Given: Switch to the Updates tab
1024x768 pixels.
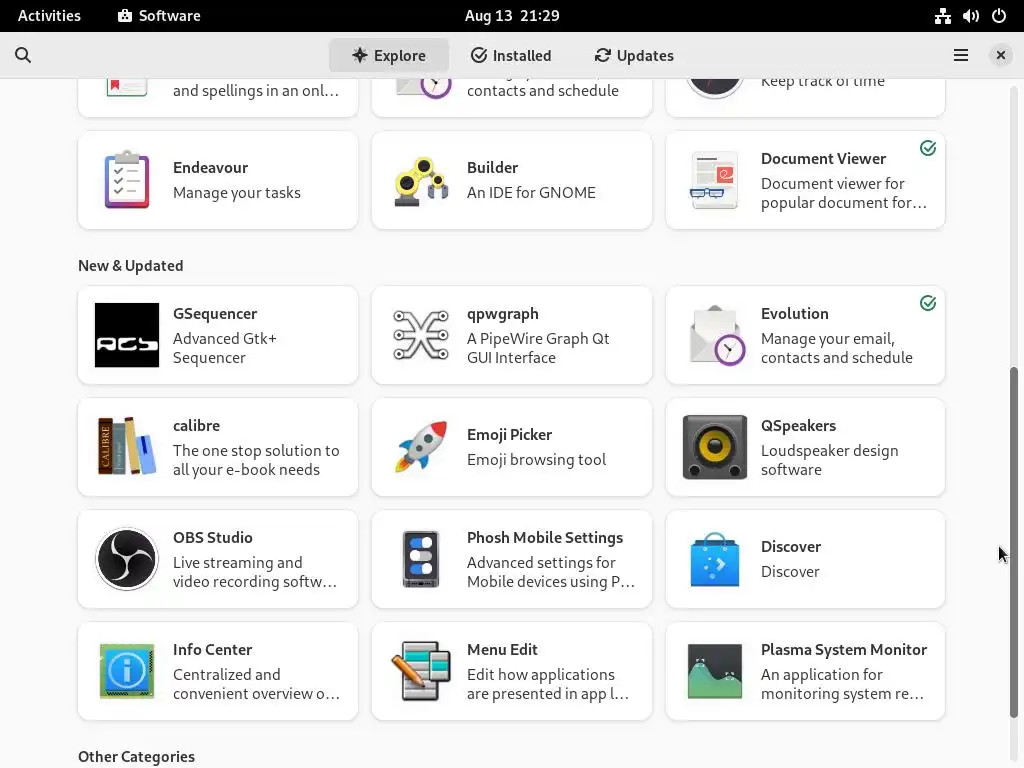Looking at the screenshot, I should click(x=634, y=56).
